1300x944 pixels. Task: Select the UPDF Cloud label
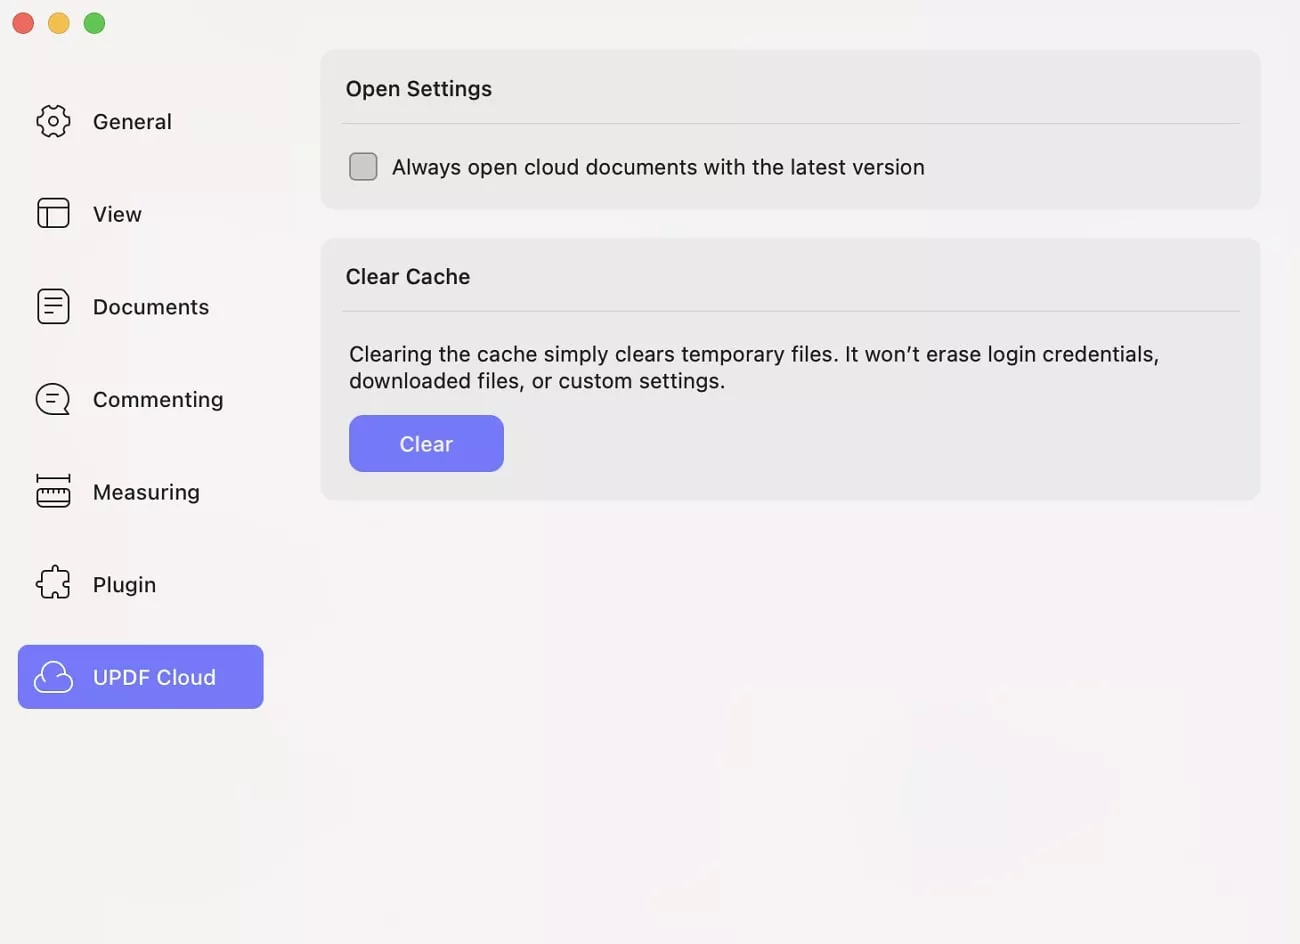tap(154, 677)
